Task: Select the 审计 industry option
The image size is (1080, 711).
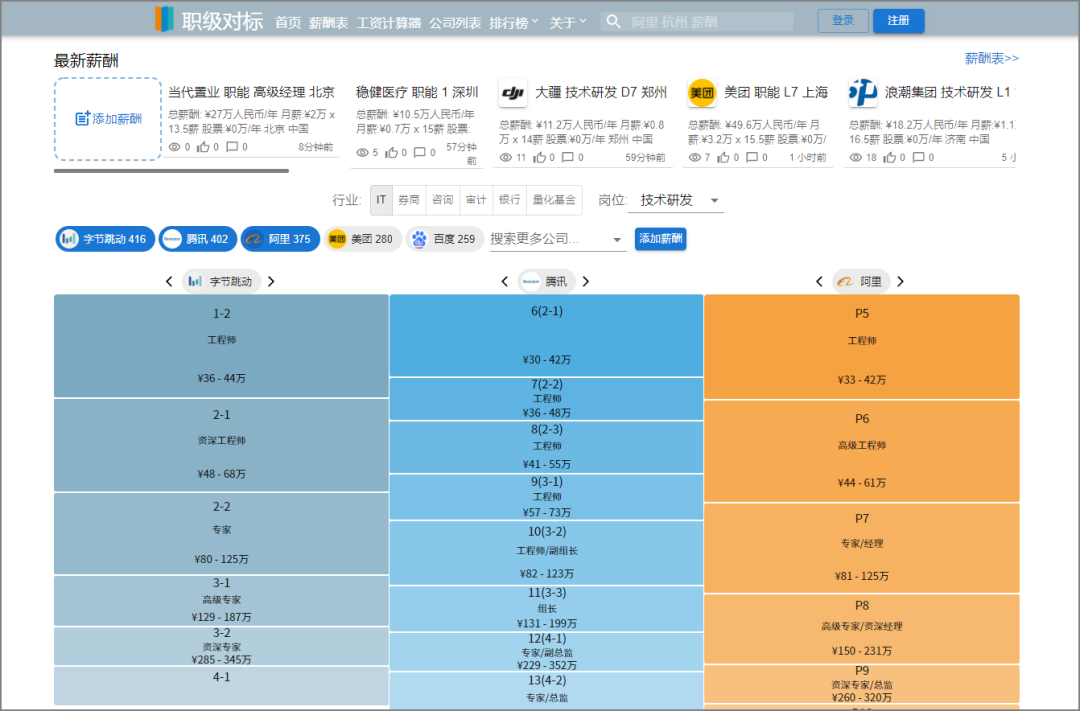Action: [476, 200]
